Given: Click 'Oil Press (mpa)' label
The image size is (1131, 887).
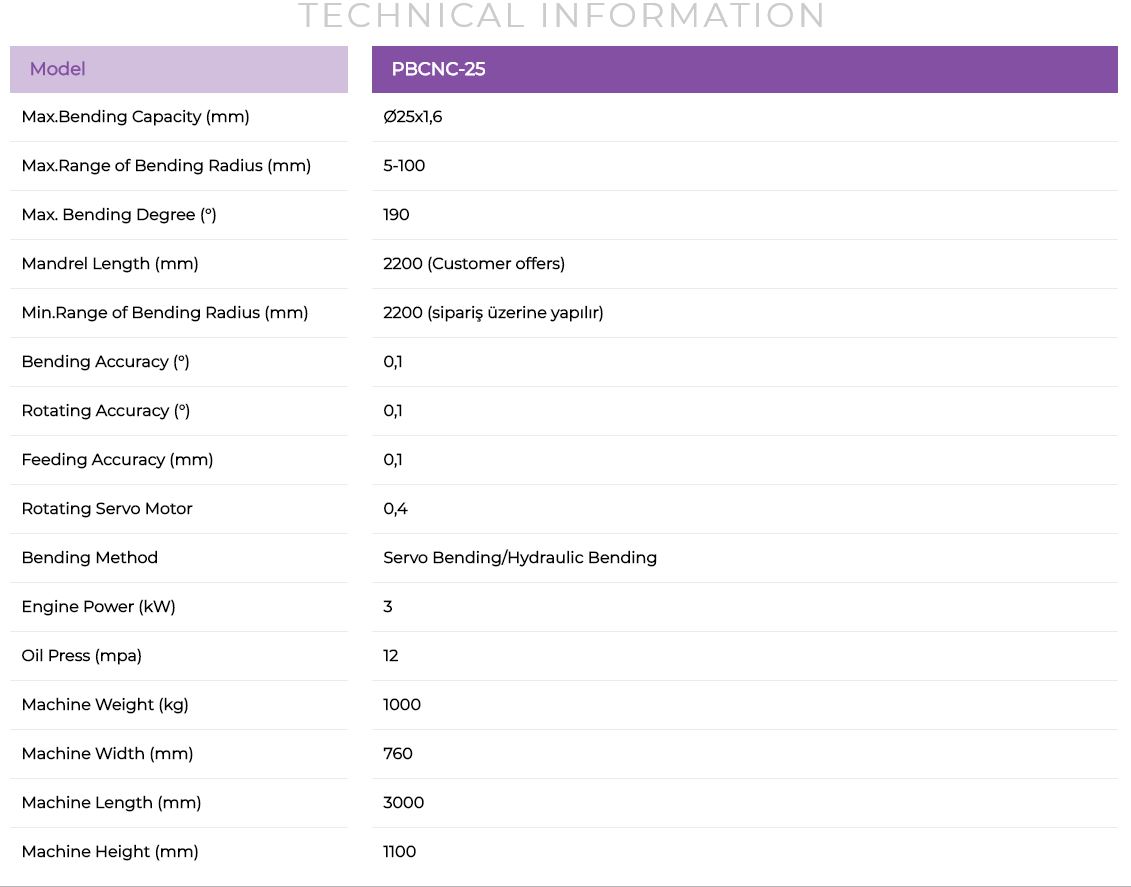Looking at the screenshot, I should 82,656.
